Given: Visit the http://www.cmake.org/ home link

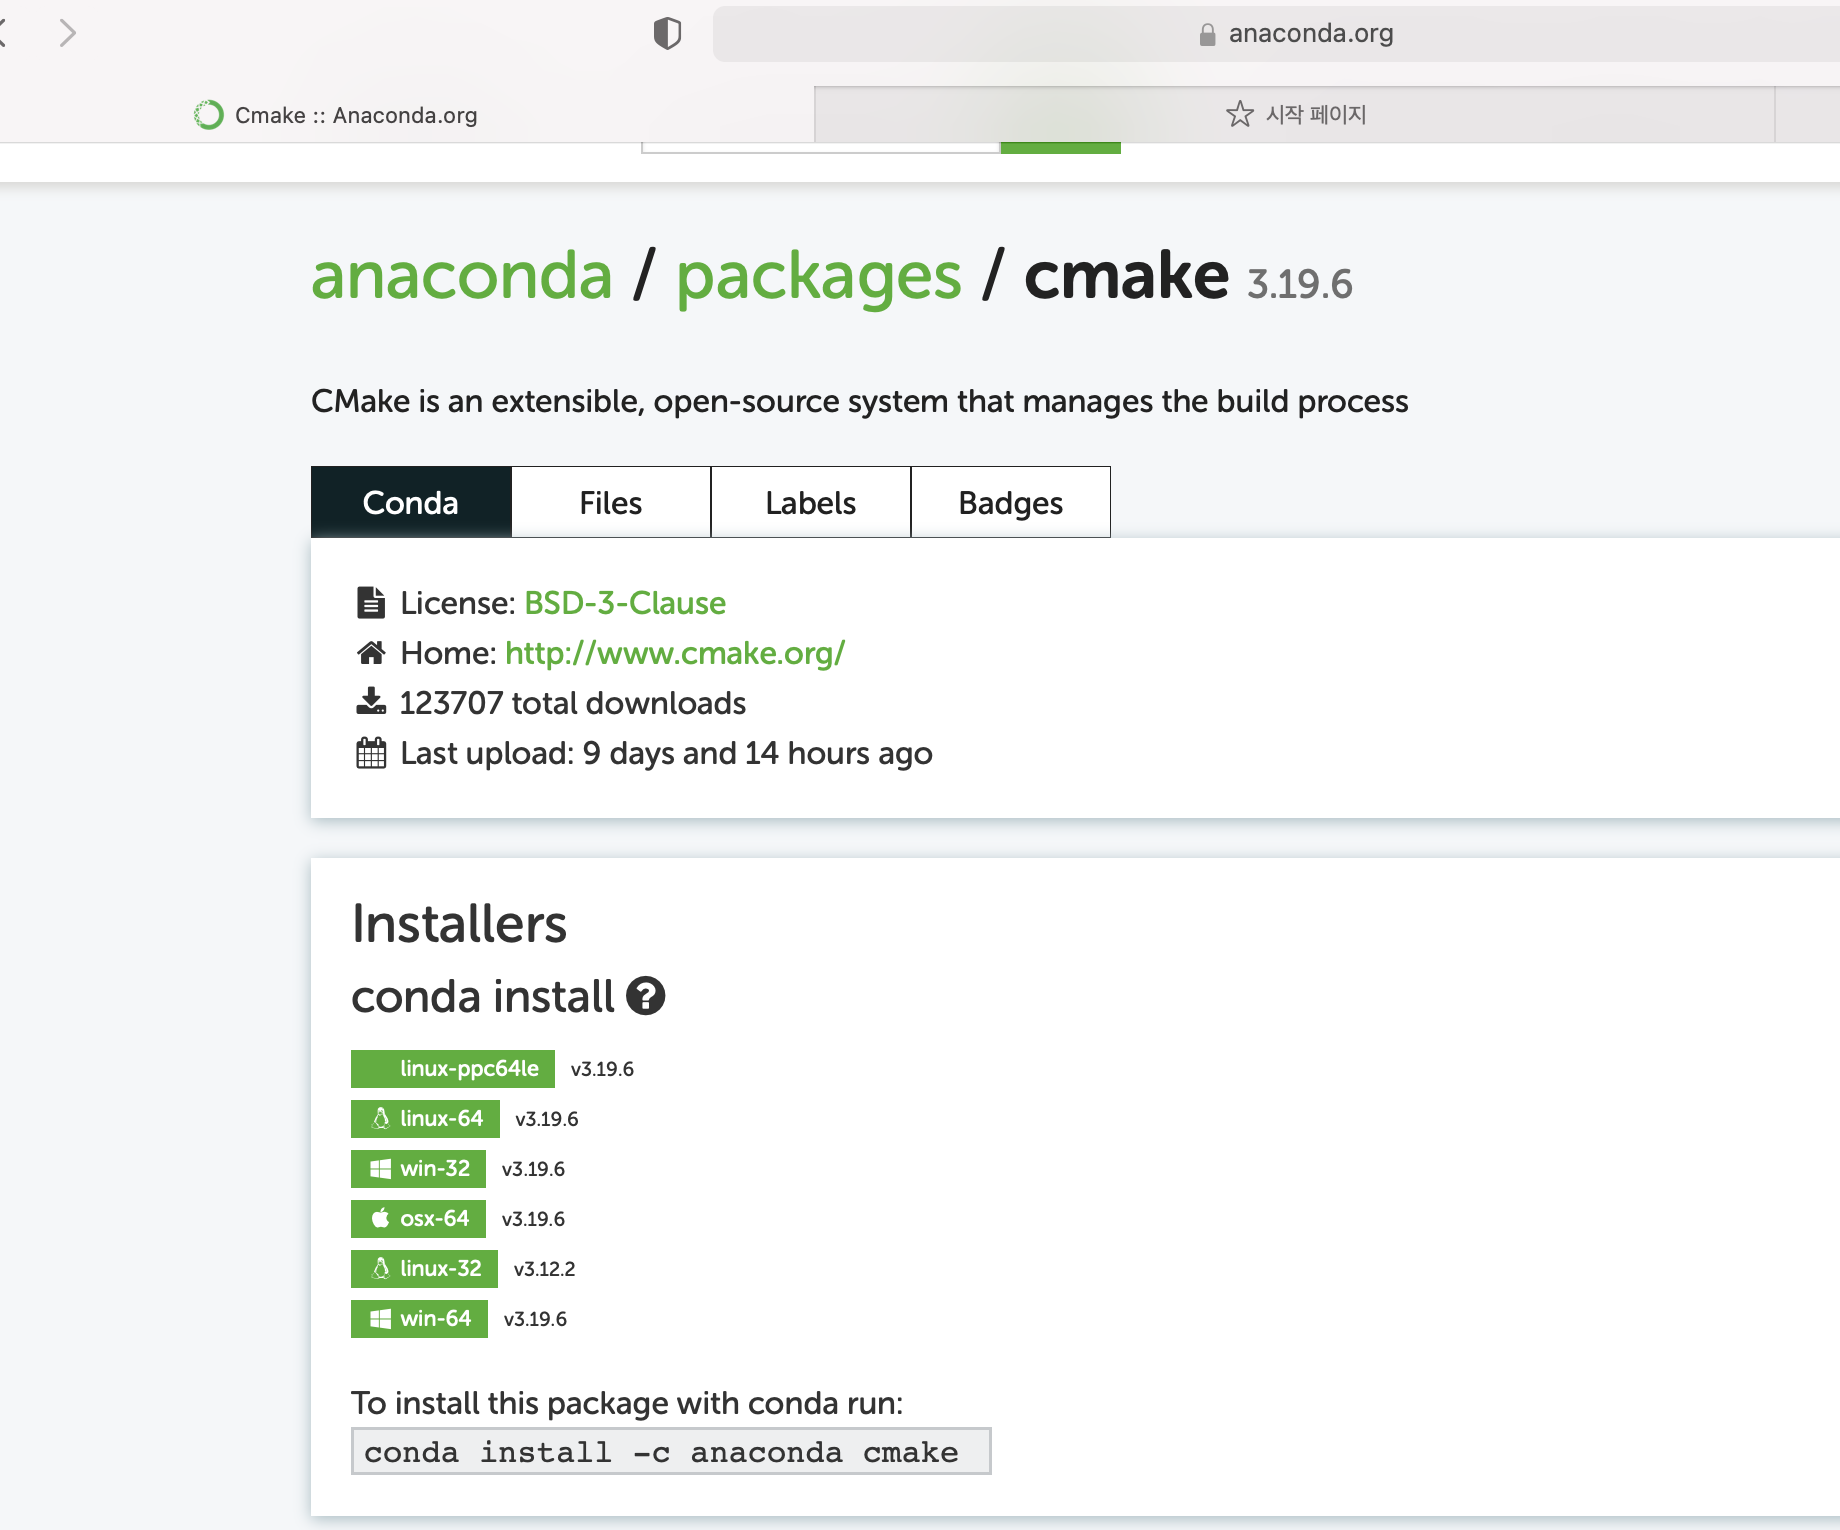Looking at the screenshot, I should [675, 653].
